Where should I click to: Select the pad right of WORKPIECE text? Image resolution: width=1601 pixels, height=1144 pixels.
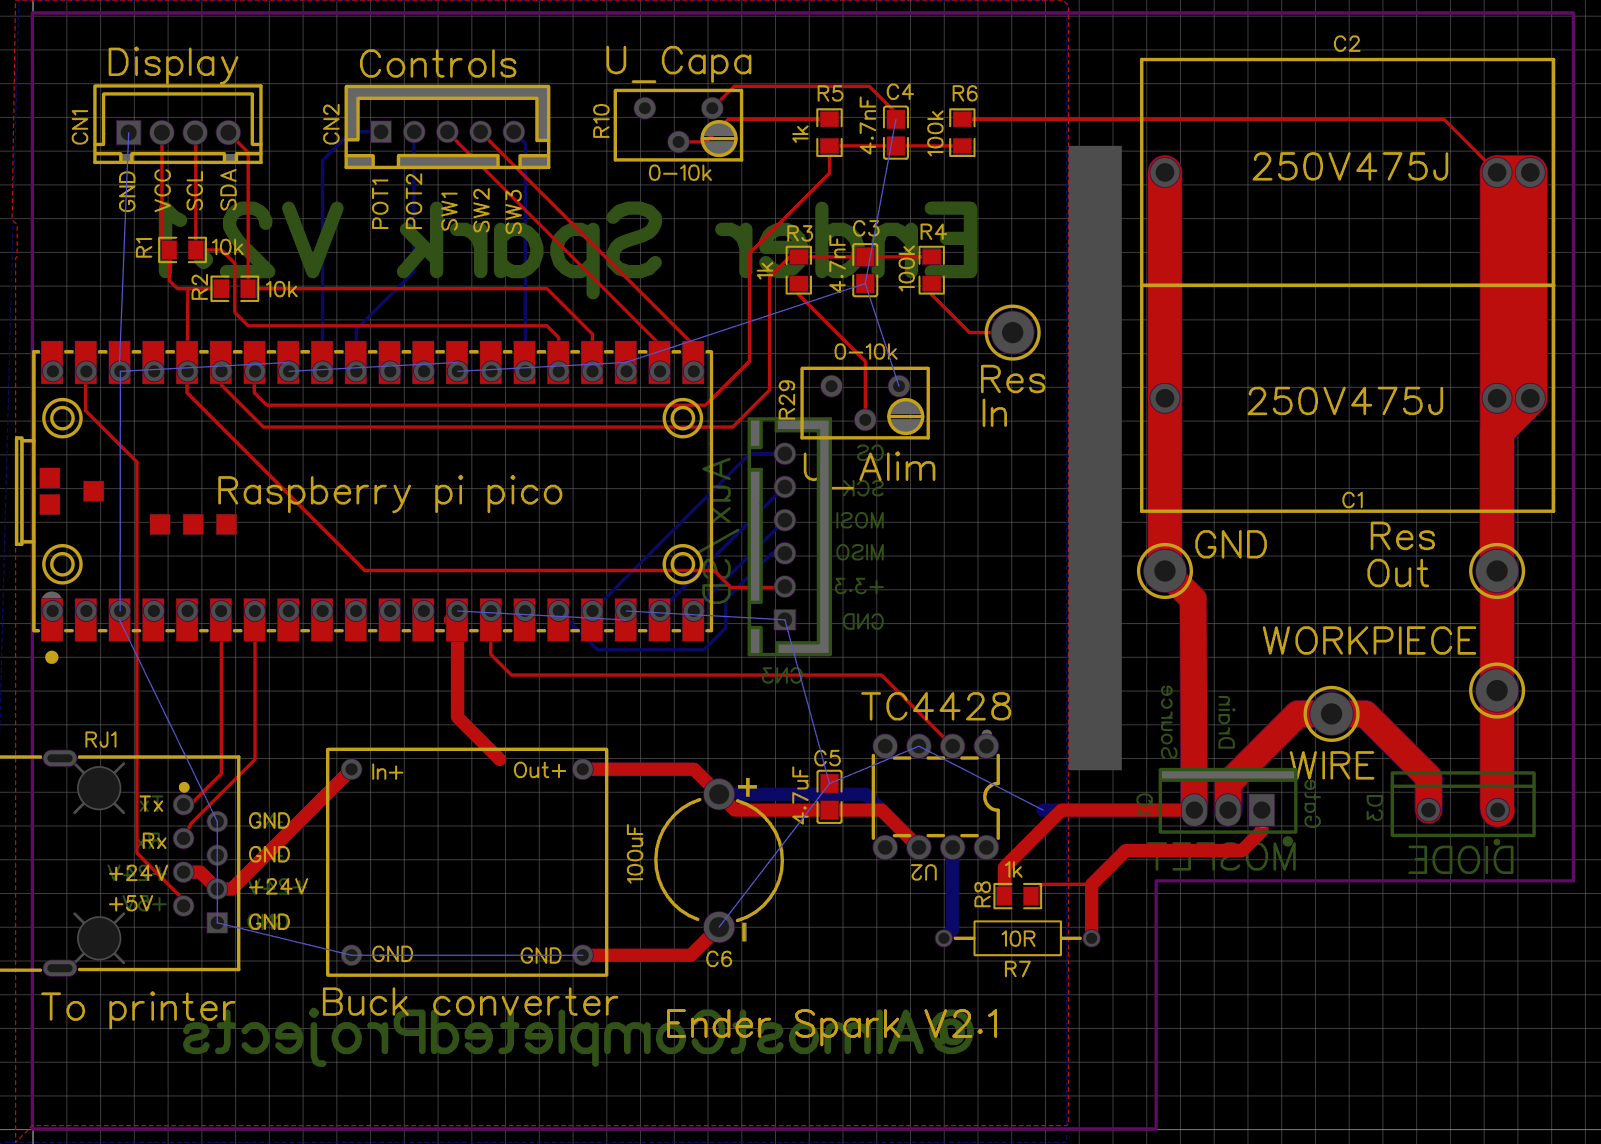[x=1497, y=690]
